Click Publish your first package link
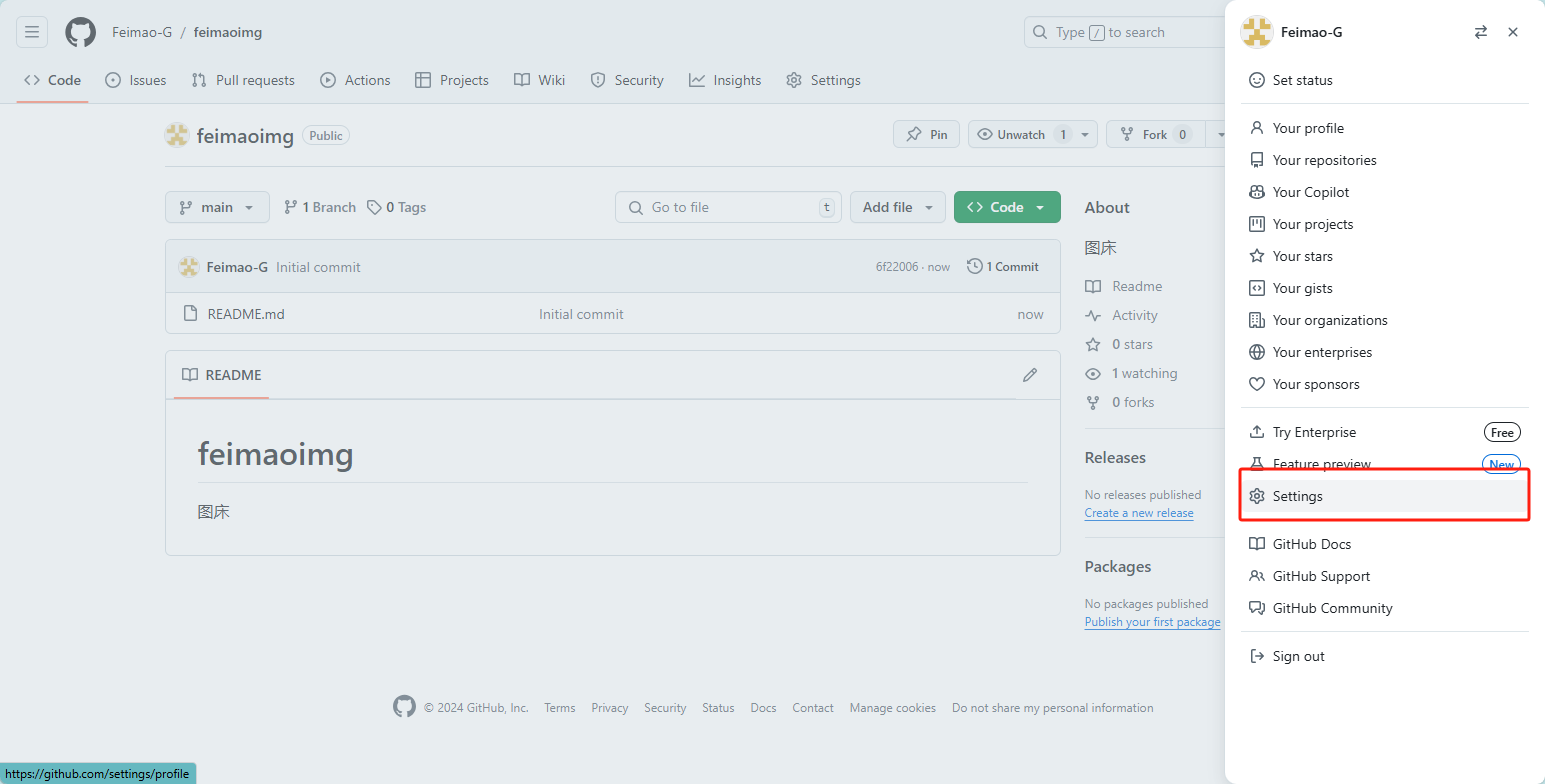The image size is (1545, 784). pyautogui.click(x=1152, y=622)
